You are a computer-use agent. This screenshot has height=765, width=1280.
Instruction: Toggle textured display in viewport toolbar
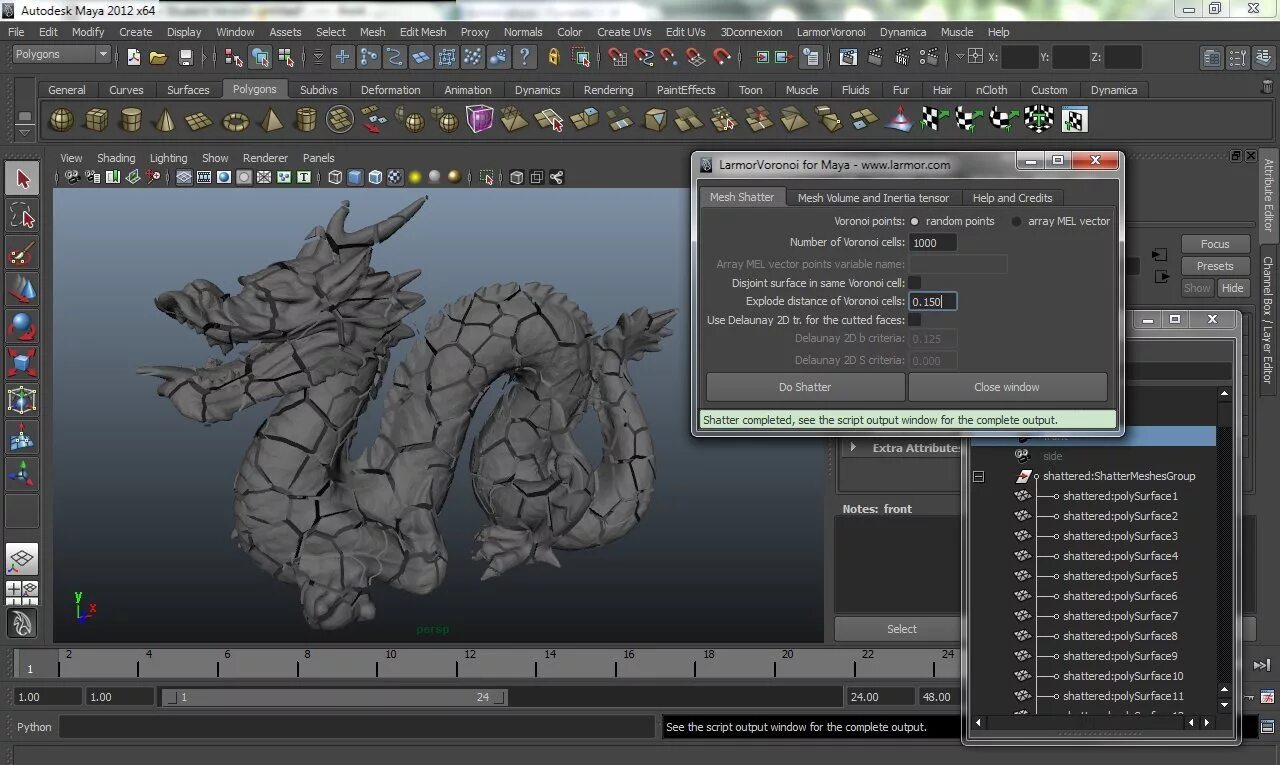tap(395, 178)
